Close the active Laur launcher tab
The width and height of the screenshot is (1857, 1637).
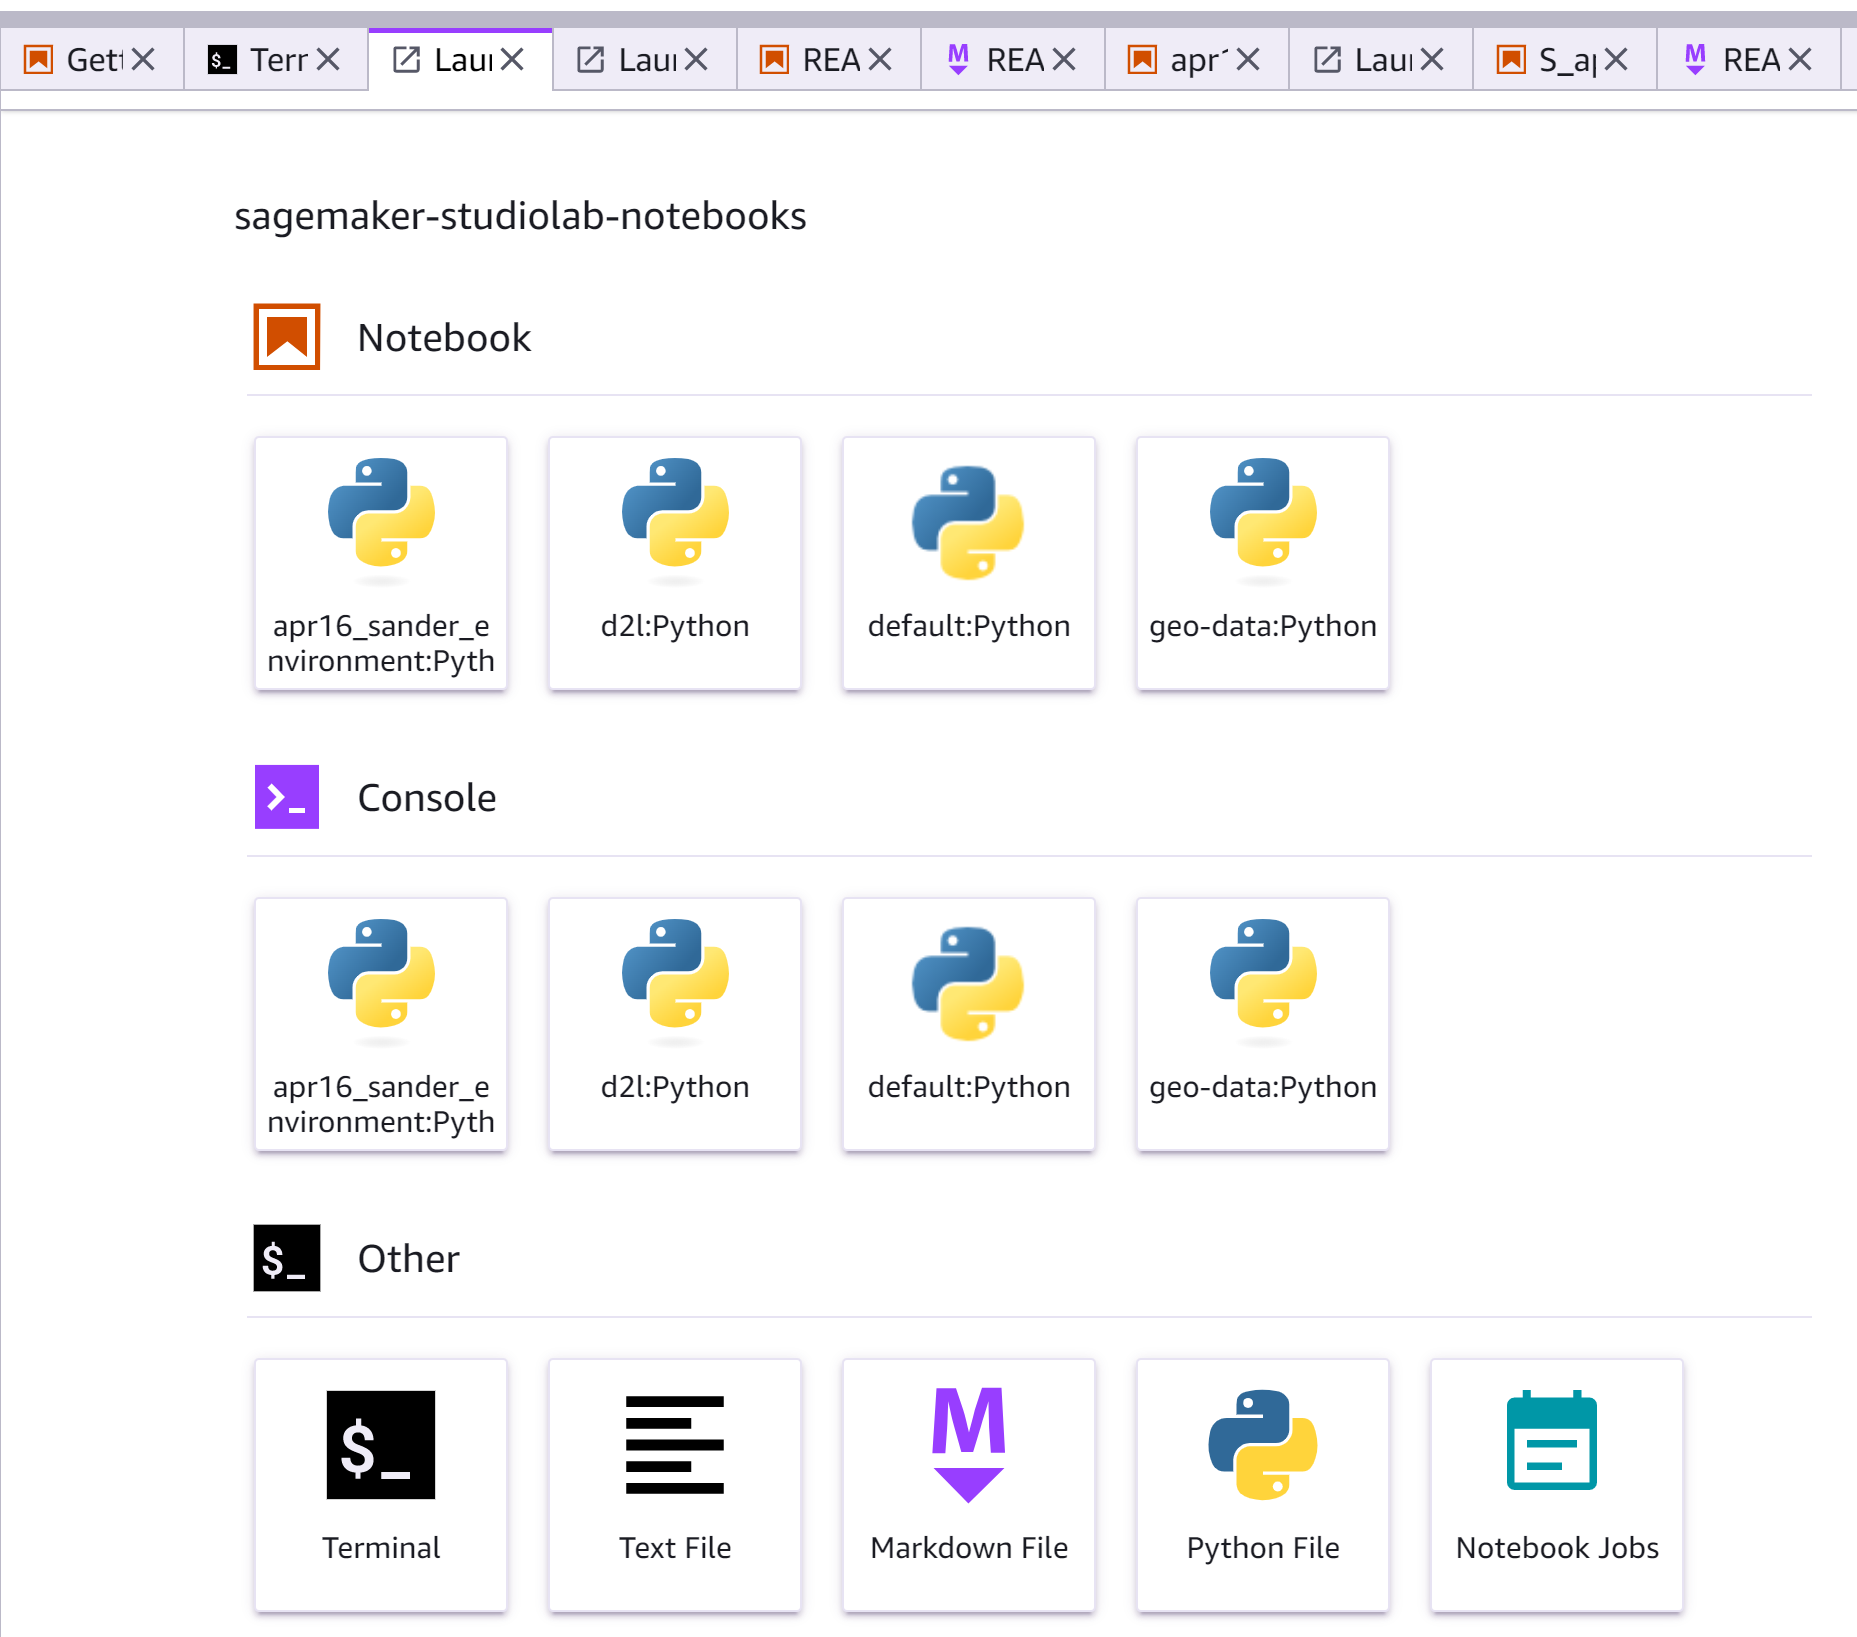pos(511,60)
